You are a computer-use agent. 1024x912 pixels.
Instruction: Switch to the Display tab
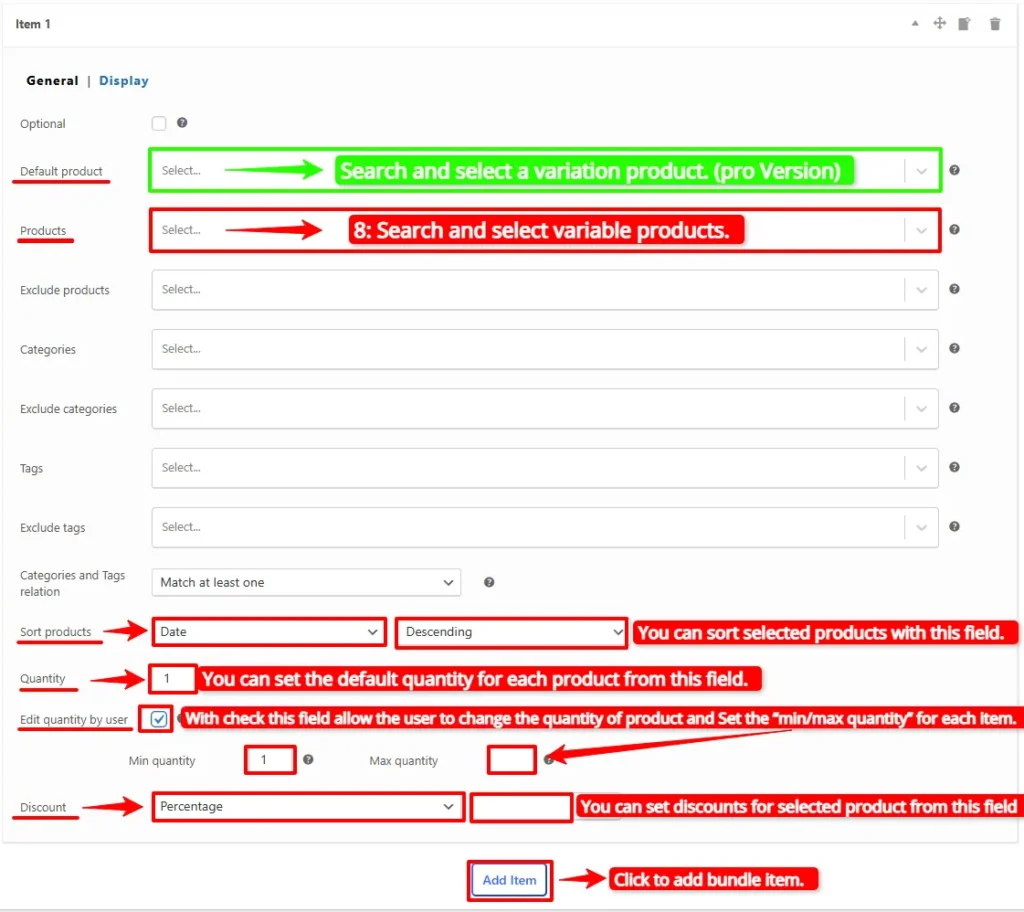[123, 81]
